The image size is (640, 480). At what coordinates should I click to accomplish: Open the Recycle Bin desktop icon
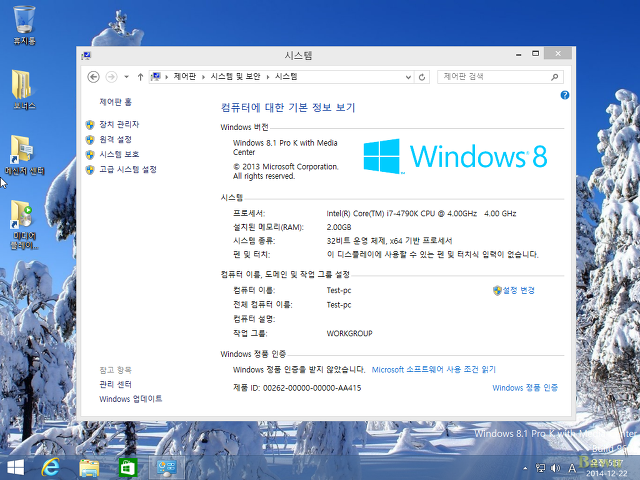point(24,24)
